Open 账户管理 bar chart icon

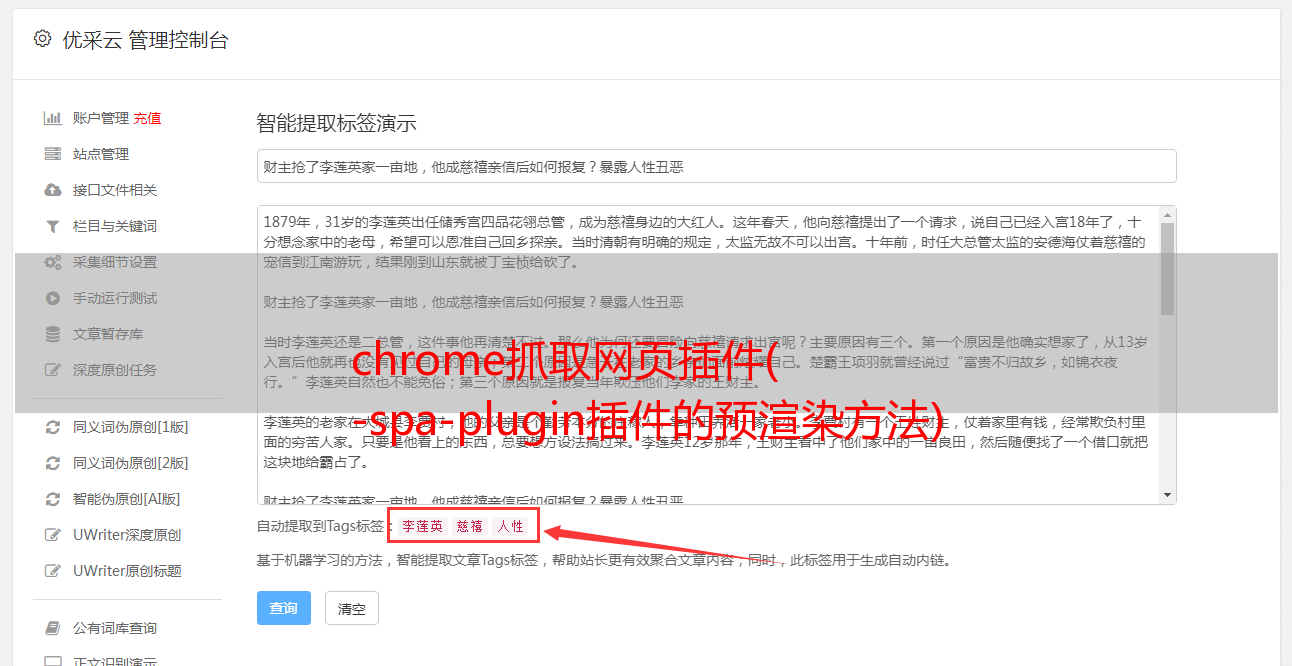[53, 118]
